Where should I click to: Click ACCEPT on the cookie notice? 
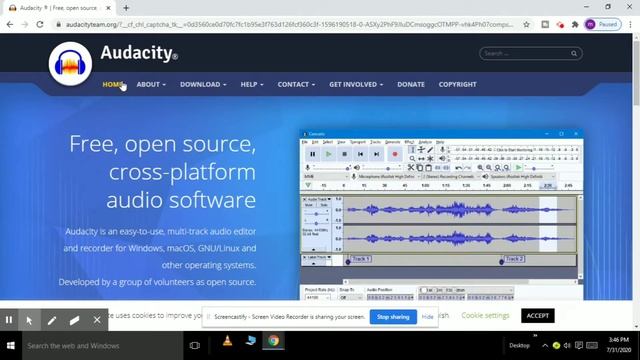tap(538, 316)
